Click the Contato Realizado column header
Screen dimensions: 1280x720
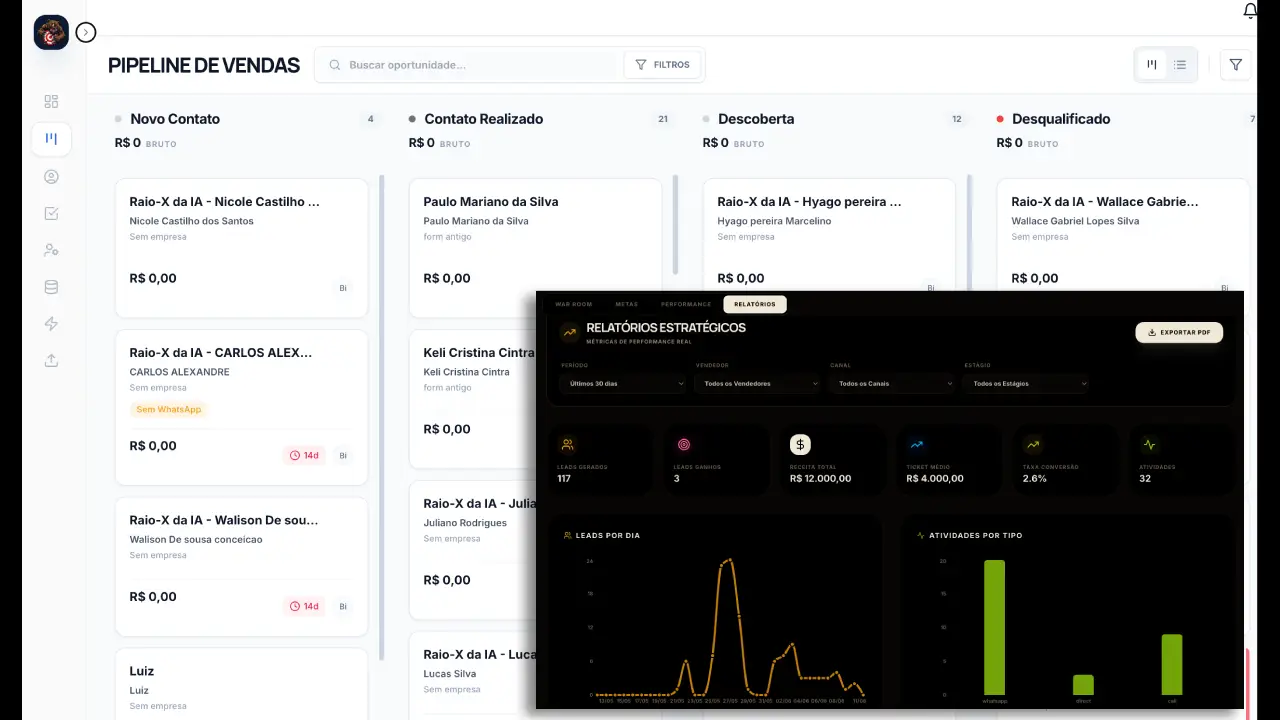point(483,119)
